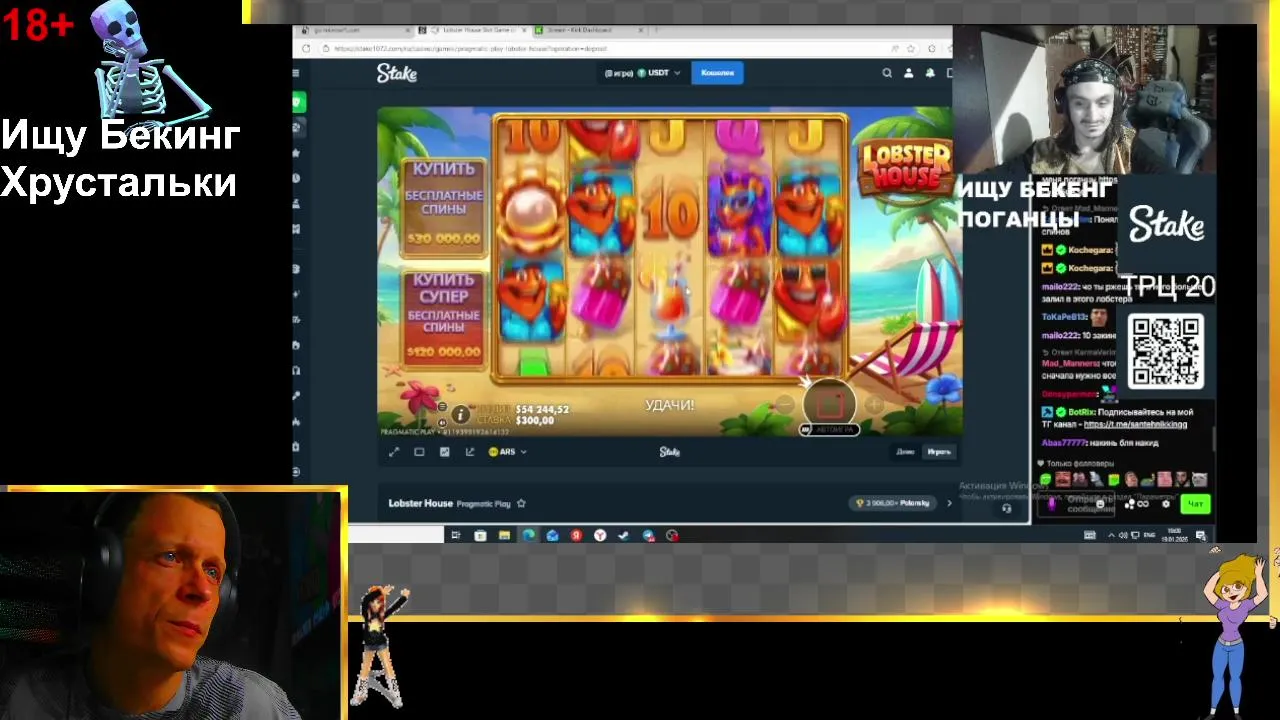Toggle theatre mode rectangle icon

coord(419,452)
